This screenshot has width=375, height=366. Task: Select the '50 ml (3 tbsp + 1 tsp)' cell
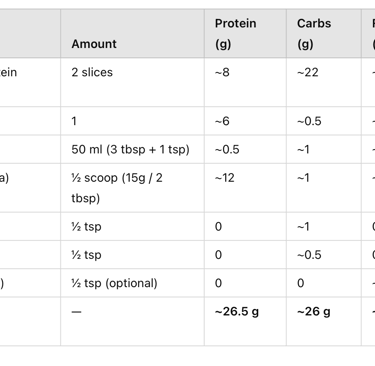coord(130,149)
